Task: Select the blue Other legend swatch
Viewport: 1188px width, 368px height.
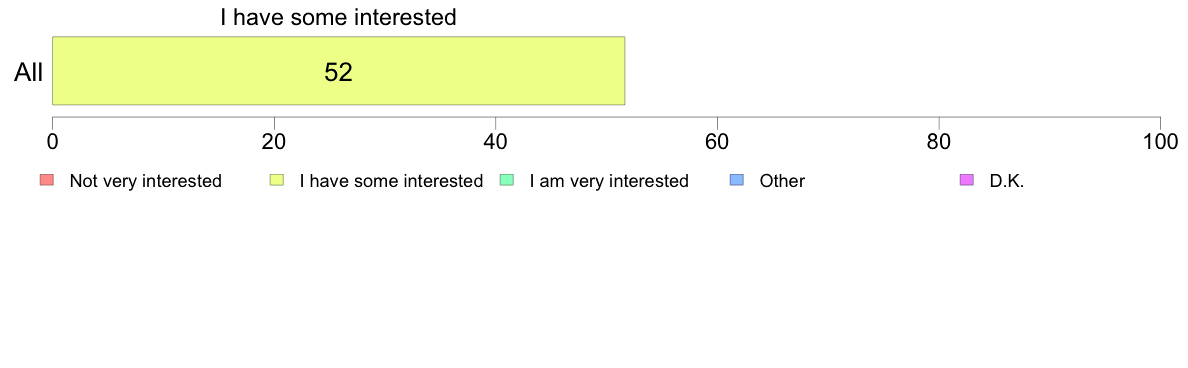Action: tap(736, 180)
